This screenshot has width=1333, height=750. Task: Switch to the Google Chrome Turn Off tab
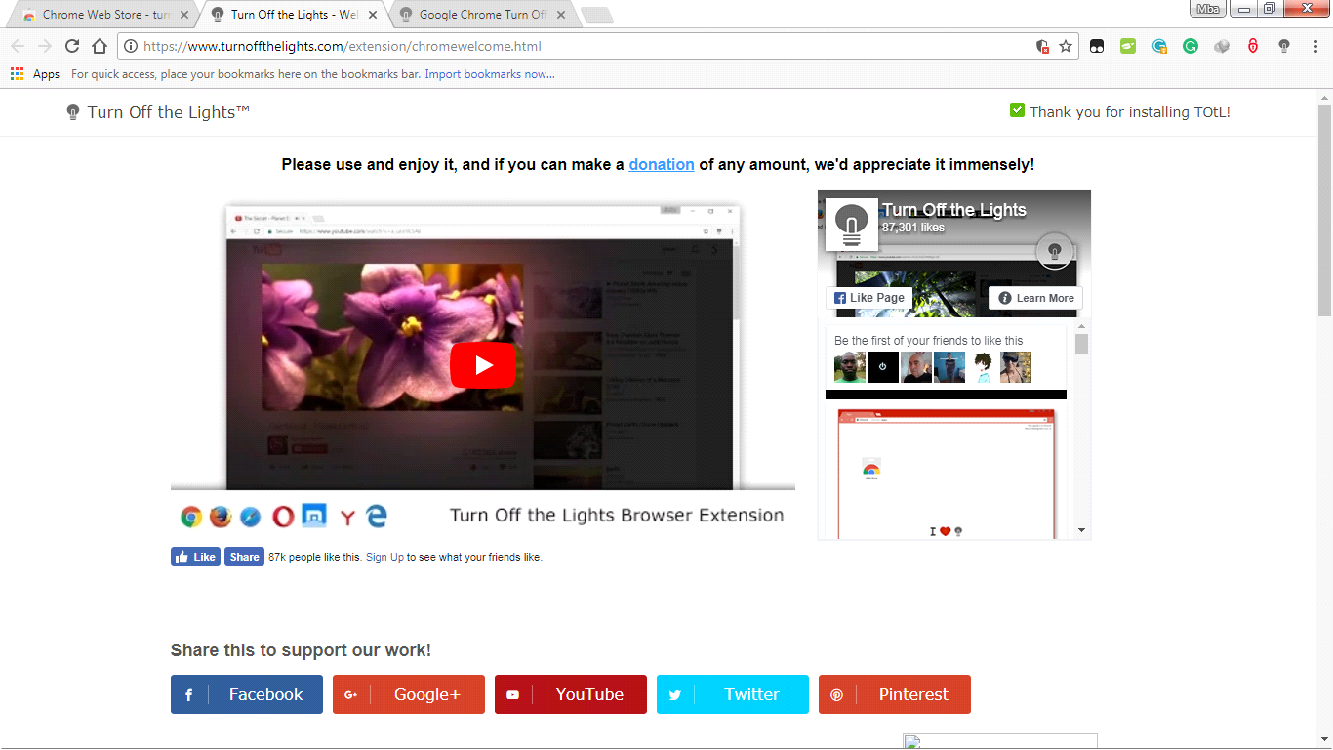click(482, 15)
